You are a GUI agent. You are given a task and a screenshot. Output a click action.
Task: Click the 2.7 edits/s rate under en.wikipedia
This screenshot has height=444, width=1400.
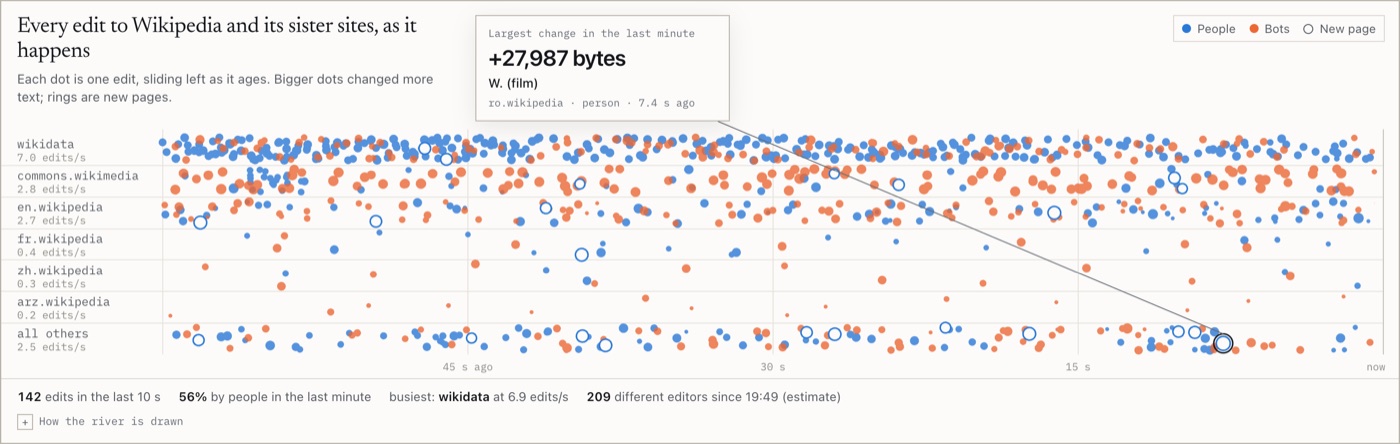(51, 221)
